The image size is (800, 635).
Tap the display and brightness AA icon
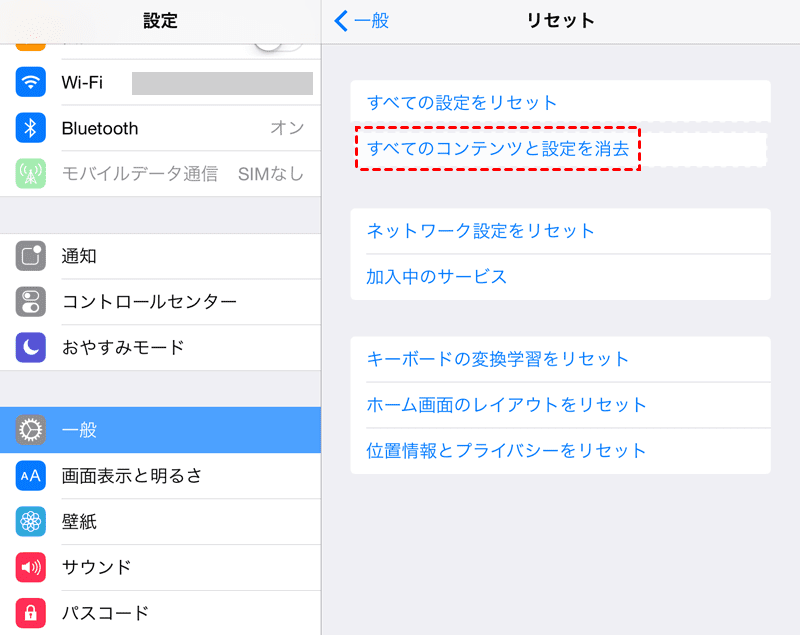(x=31, y=476)
